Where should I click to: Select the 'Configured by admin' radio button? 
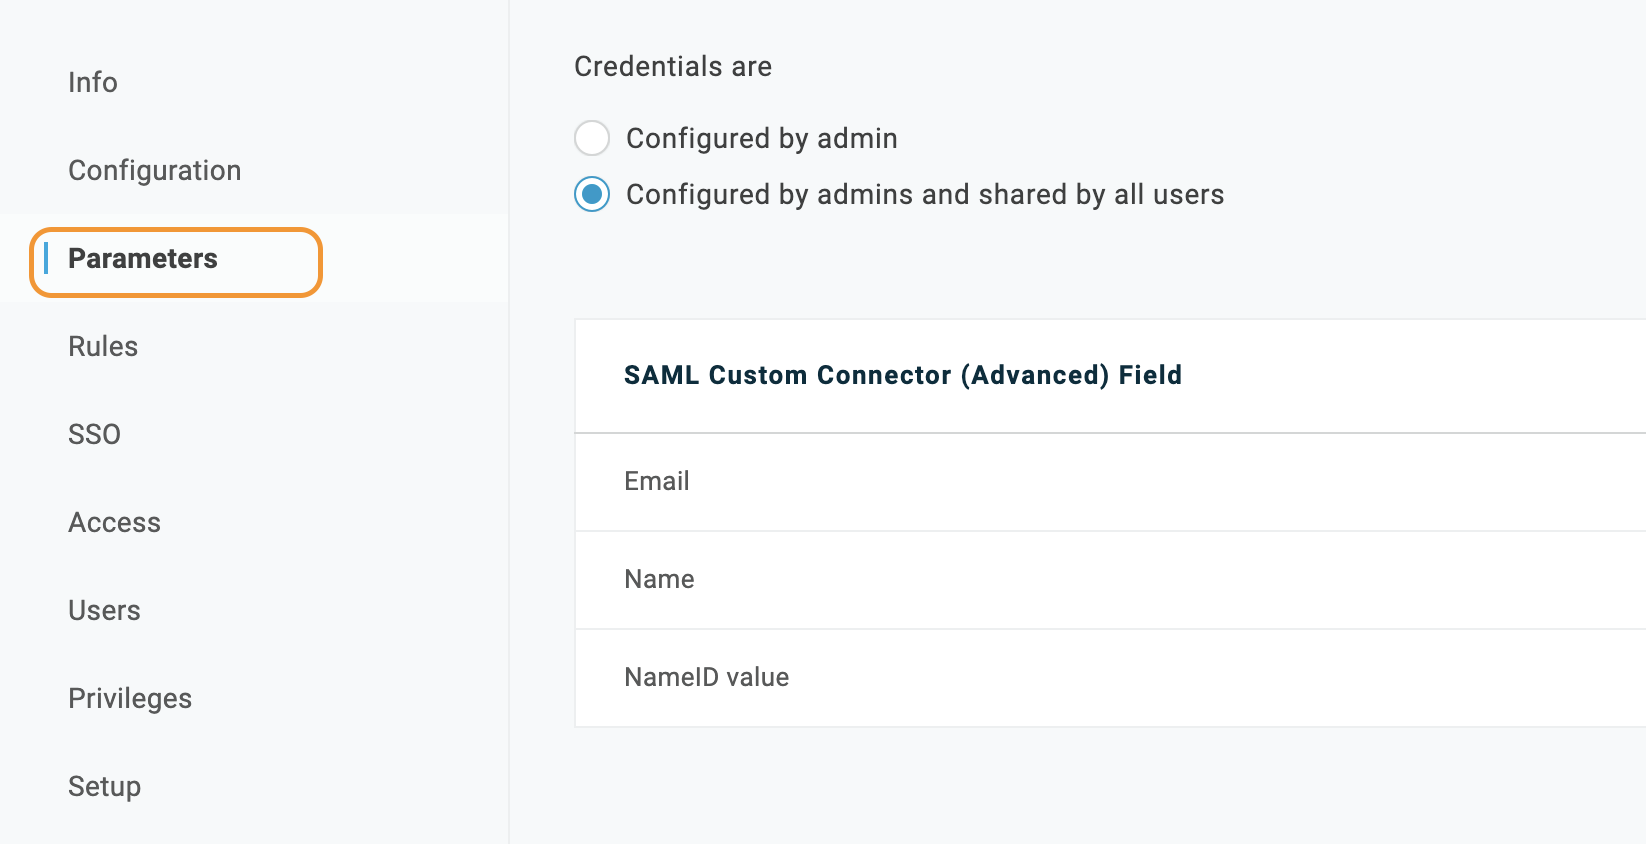[592, 138]
